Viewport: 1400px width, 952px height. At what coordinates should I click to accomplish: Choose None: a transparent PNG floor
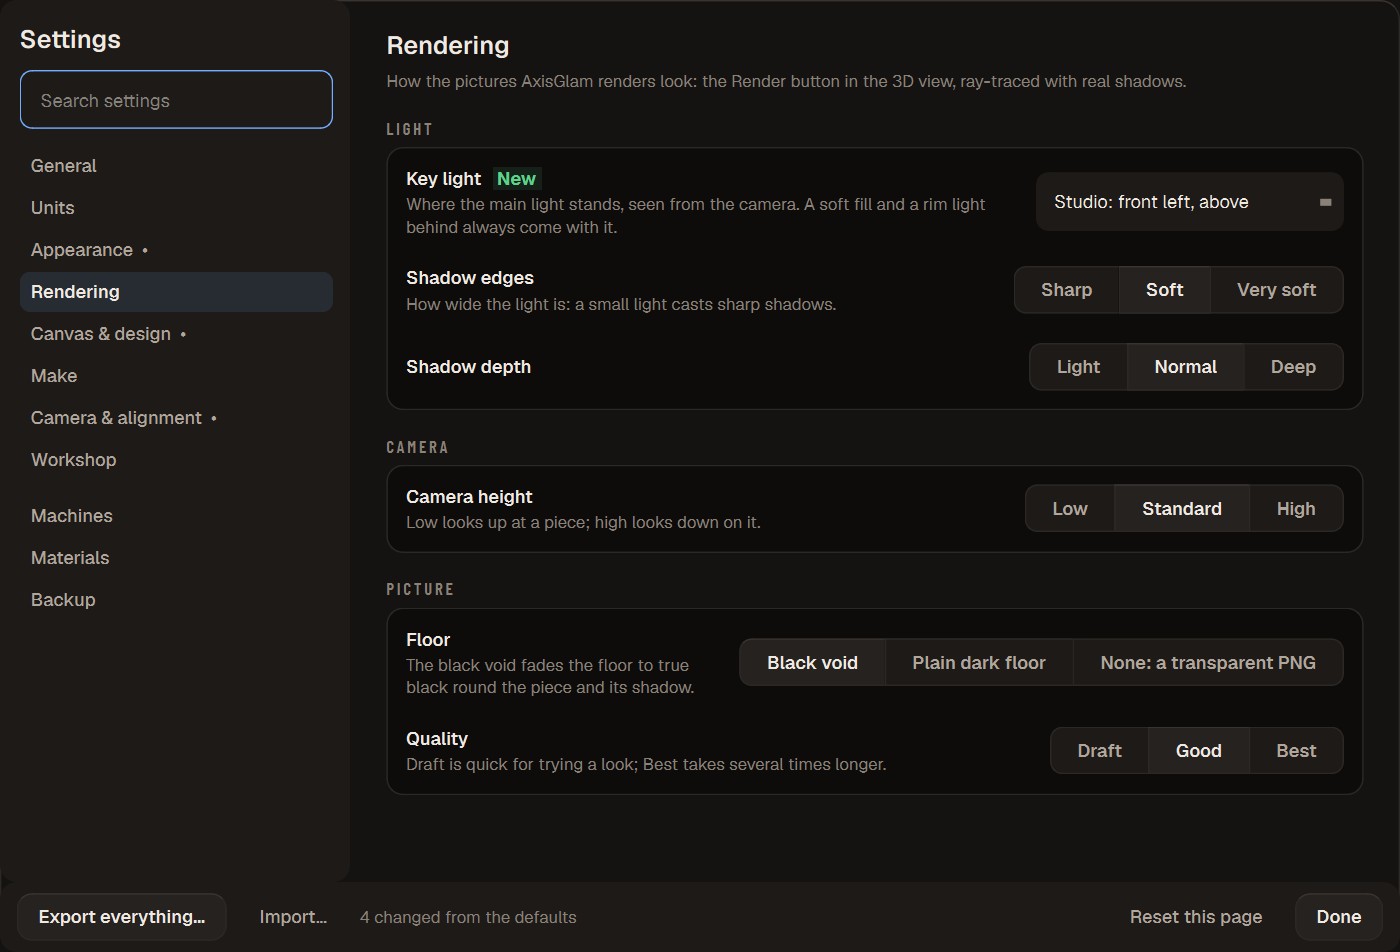point(1208,663)
